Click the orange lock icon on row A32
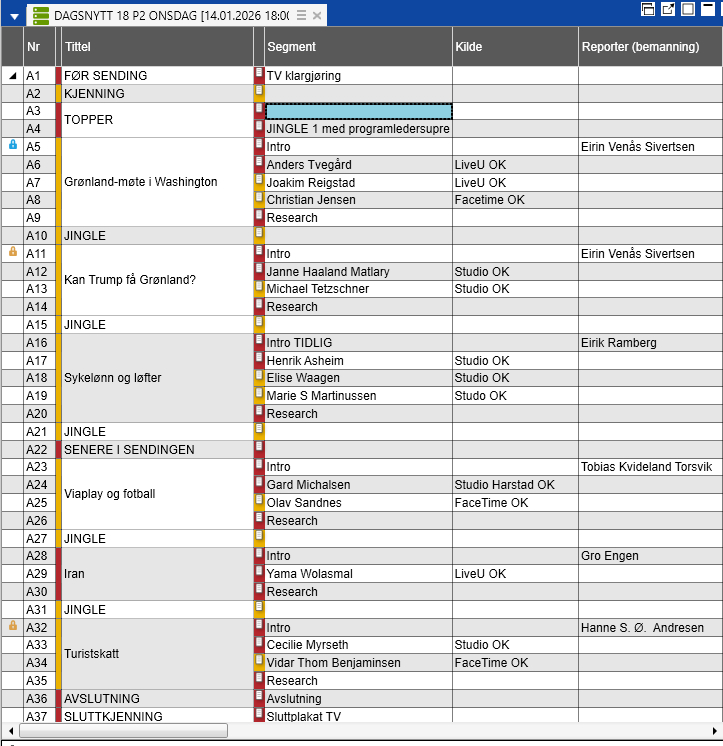723x746 pixels. tap(13, 626)
